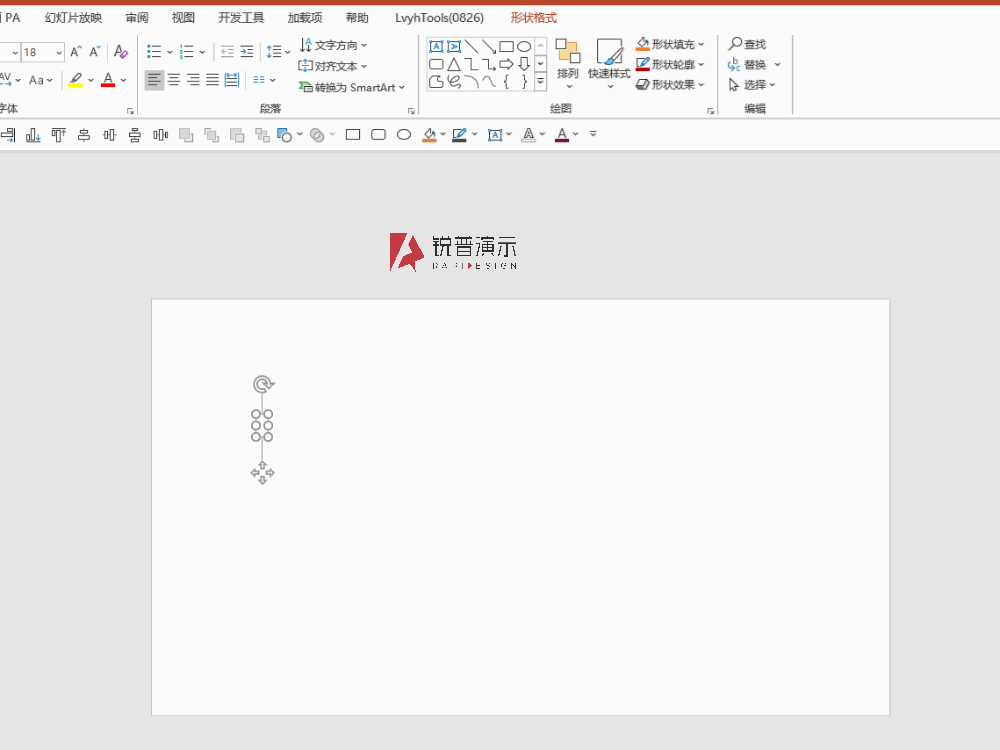Select the arrow line shape in gallery
This screenshot has width=1000, height=750.
489,47
